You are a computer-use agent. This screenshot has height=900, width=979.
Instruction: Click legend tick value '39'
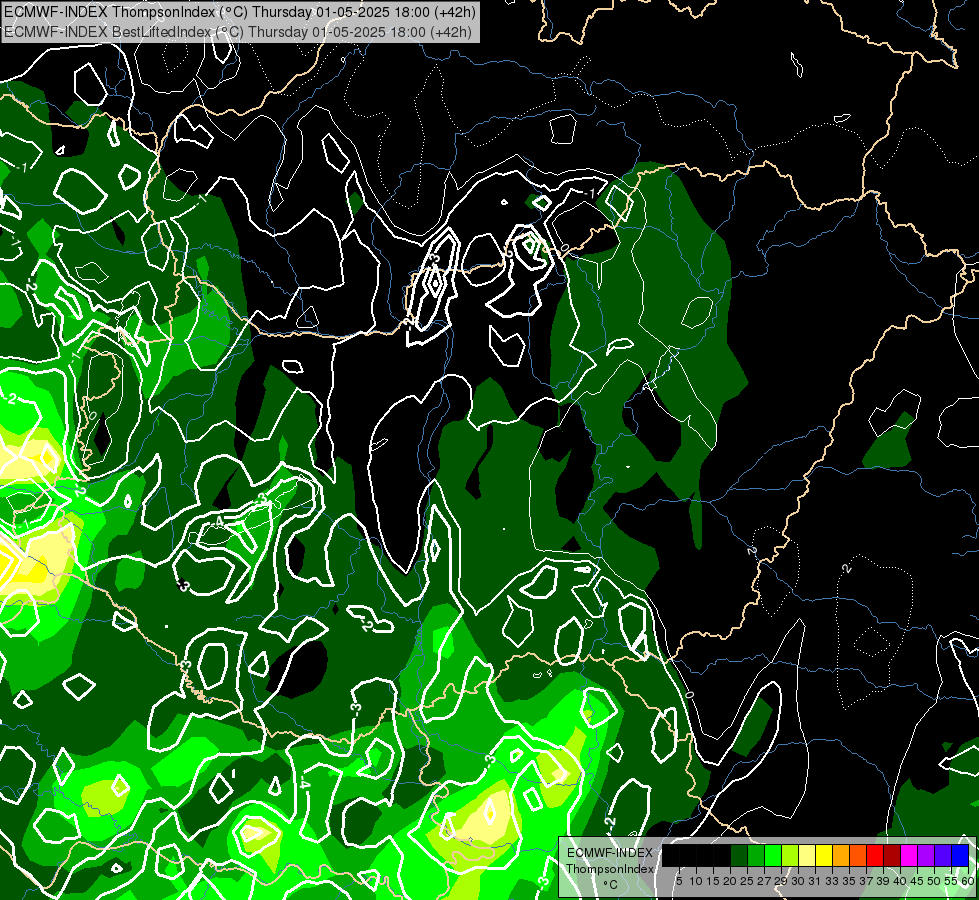point(883,881)
